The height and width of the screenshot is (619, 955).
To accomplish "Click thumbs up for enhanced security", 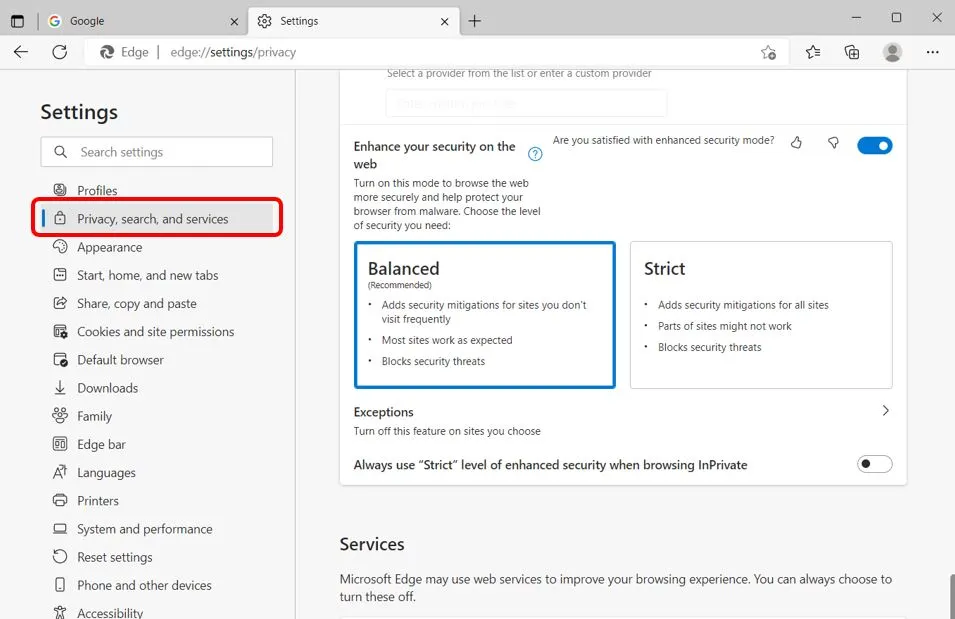I will click(x=796, y=143).
